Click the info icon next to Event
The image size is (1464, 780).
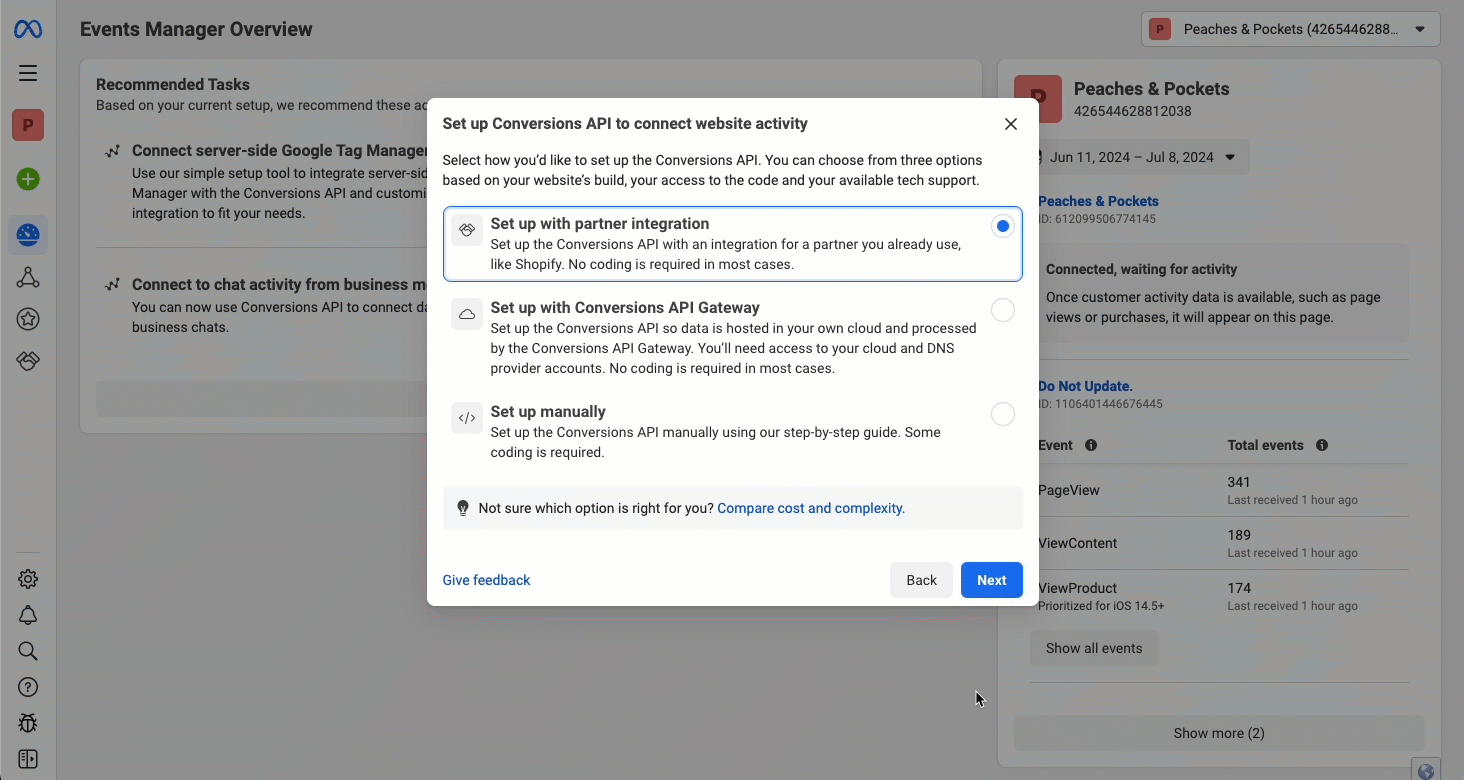[1091, 445]
